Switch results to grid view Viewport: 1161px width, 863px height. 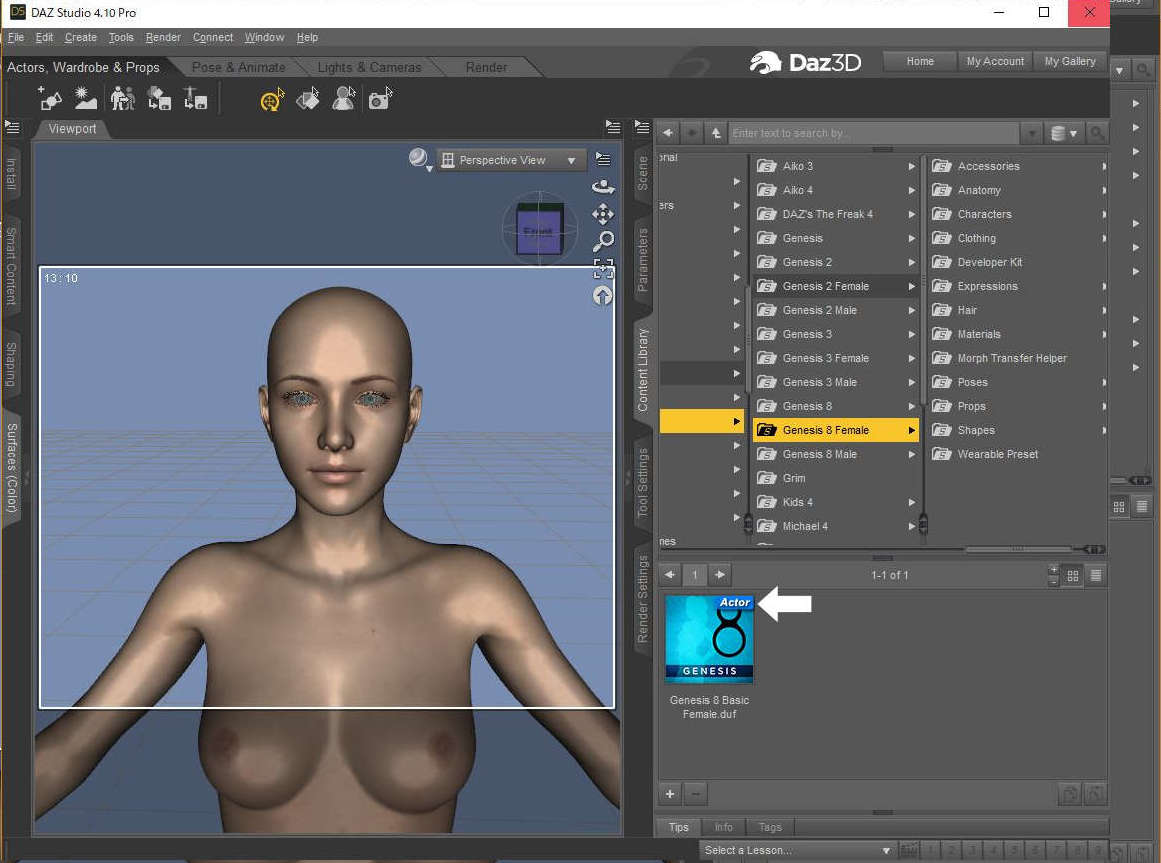[1072, 575]
